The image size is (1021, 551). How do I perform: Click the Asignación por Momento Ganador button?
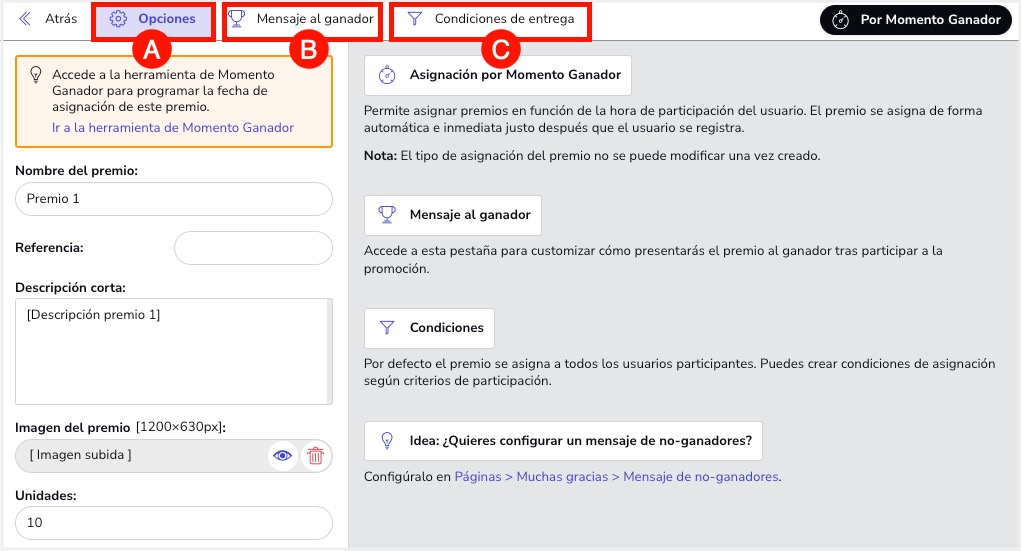tap(498, 75)
